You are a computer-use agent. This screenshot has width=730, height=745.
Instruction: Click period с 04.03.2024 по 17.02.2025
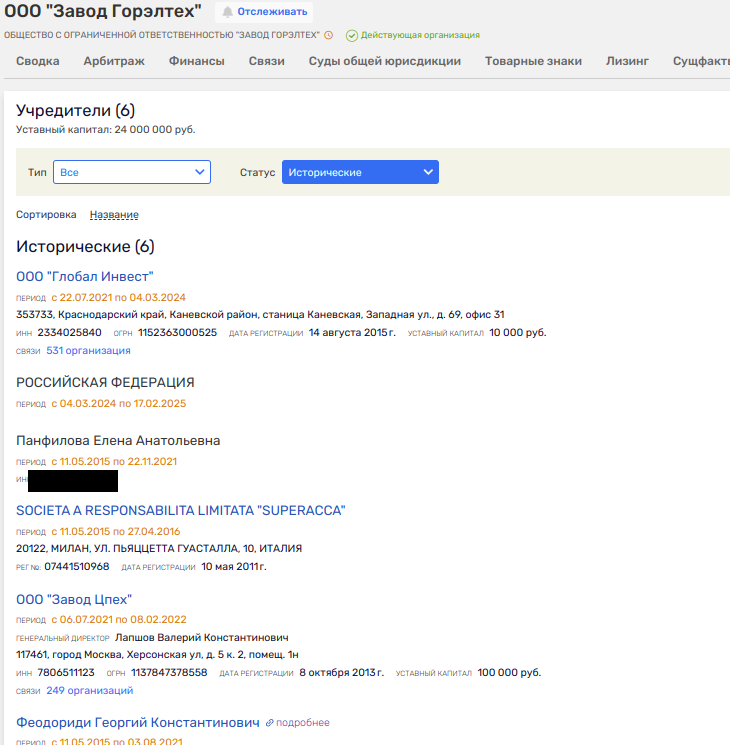pyautogui.click(x=118, y=403)
